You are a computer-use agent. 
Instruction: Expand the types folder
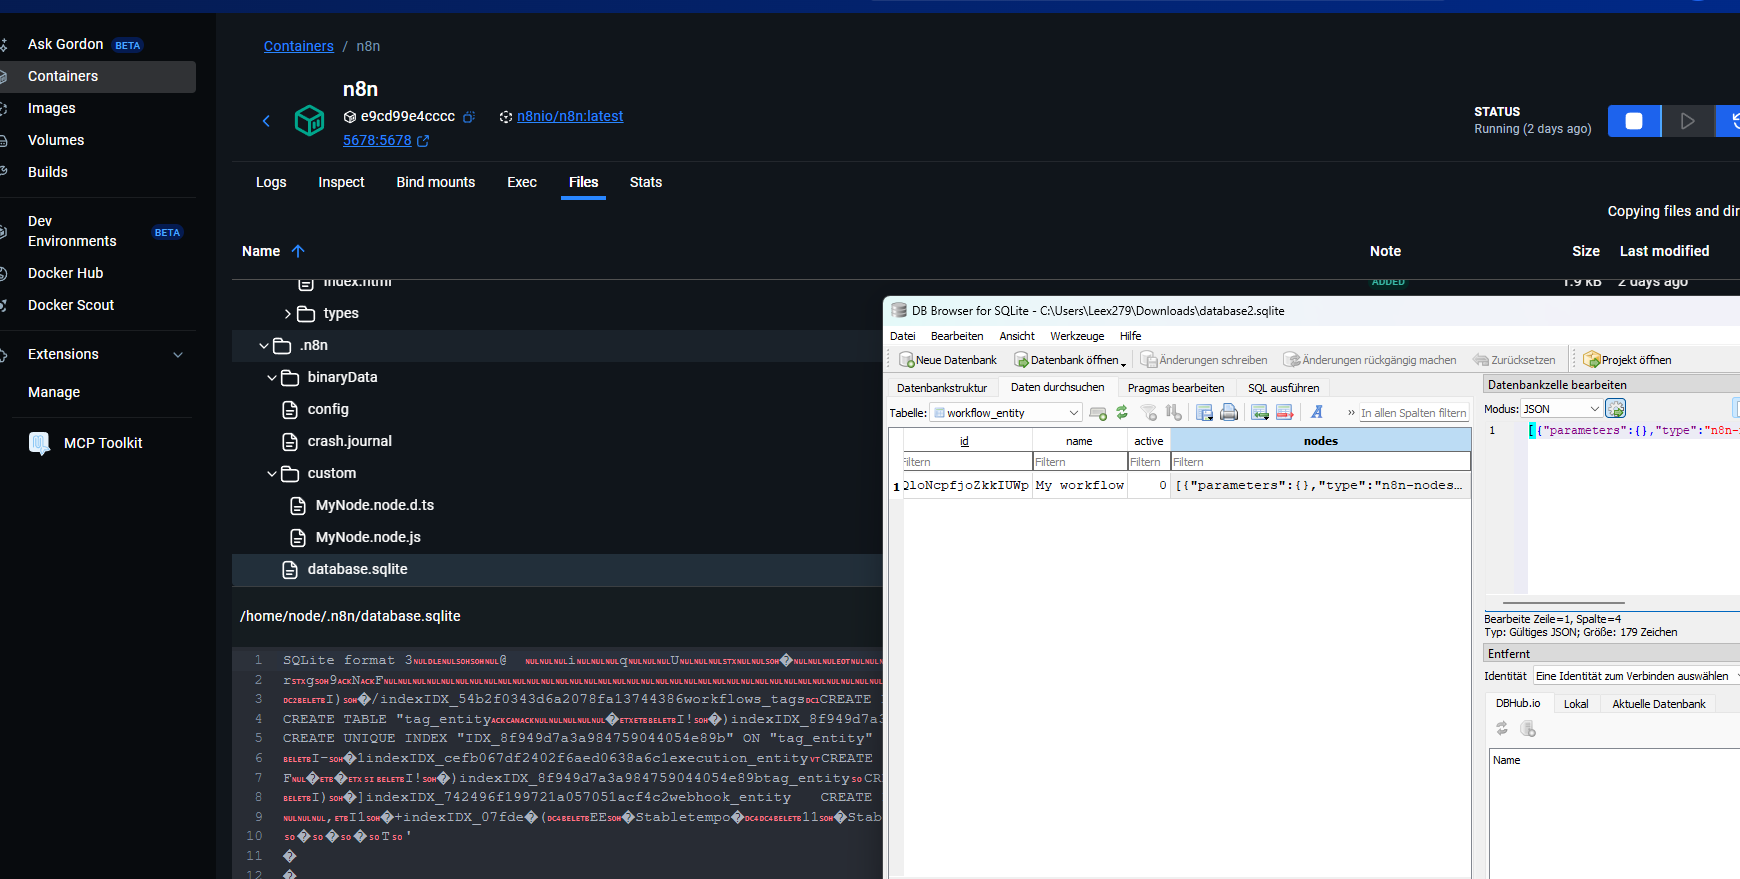pos(288,314)
